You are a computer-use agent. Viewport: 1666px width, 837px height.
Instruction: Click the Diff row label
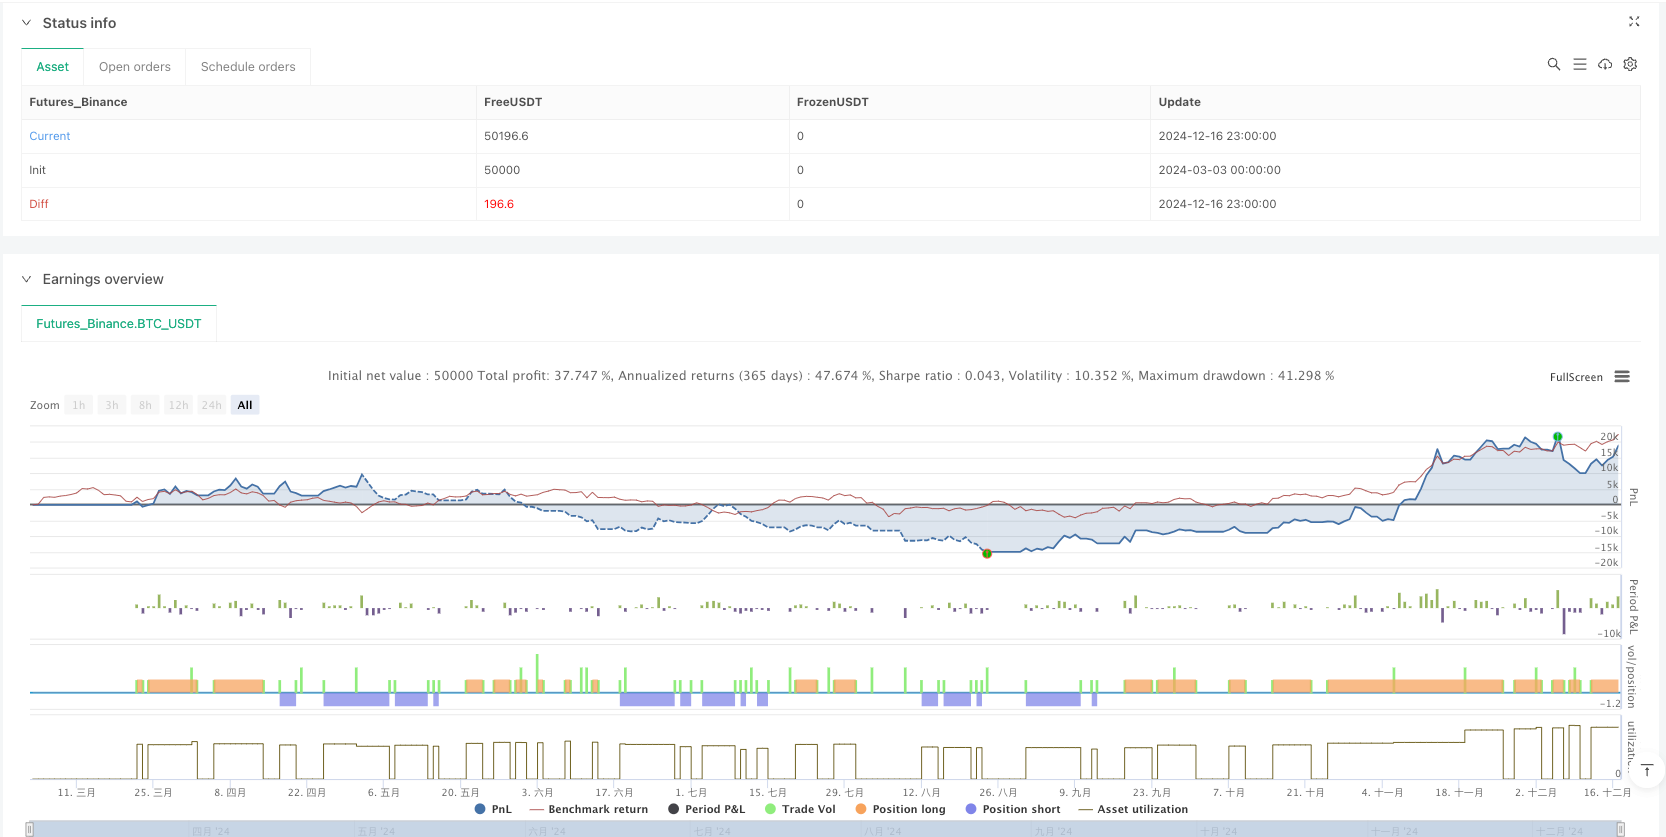coord(39,204)
